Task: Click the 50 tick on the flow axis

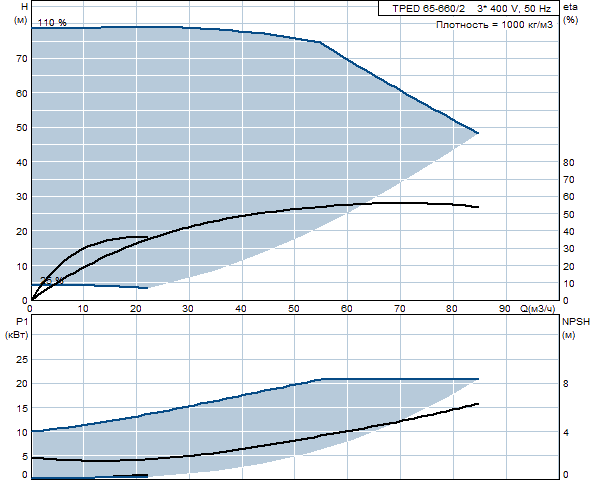Action: 294,309
